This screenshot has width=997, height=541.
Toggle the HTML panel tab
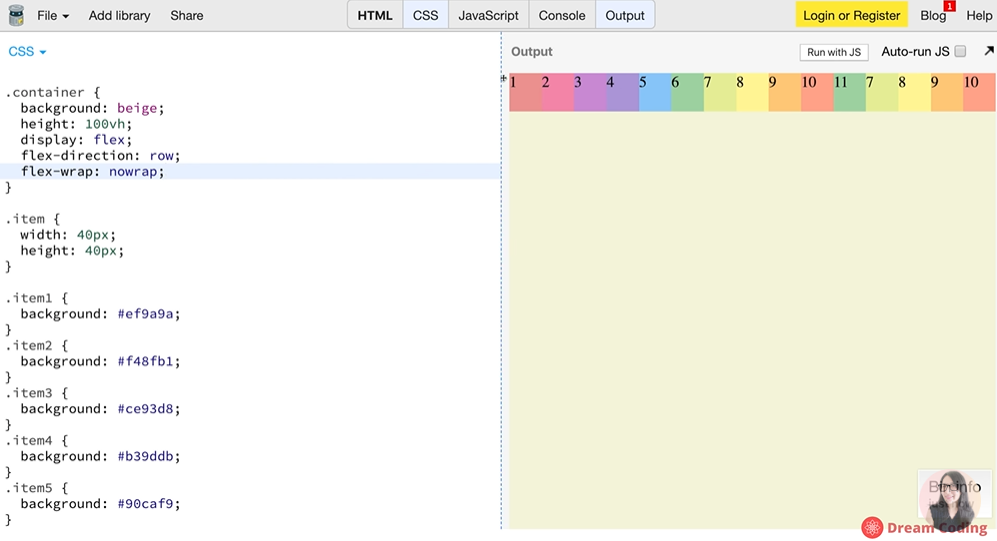pyautogui.click(x=375, y=15)
